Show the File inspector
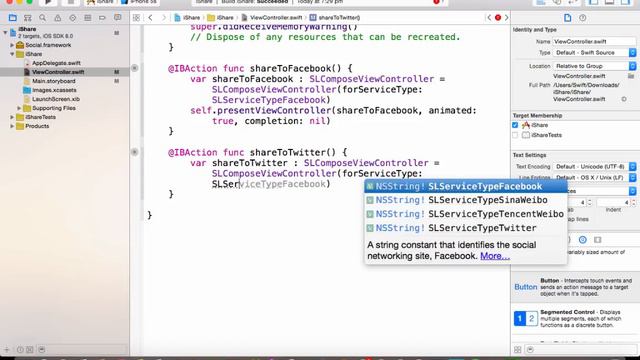Viewport: 640px width, 360px height. click(567, 18)
